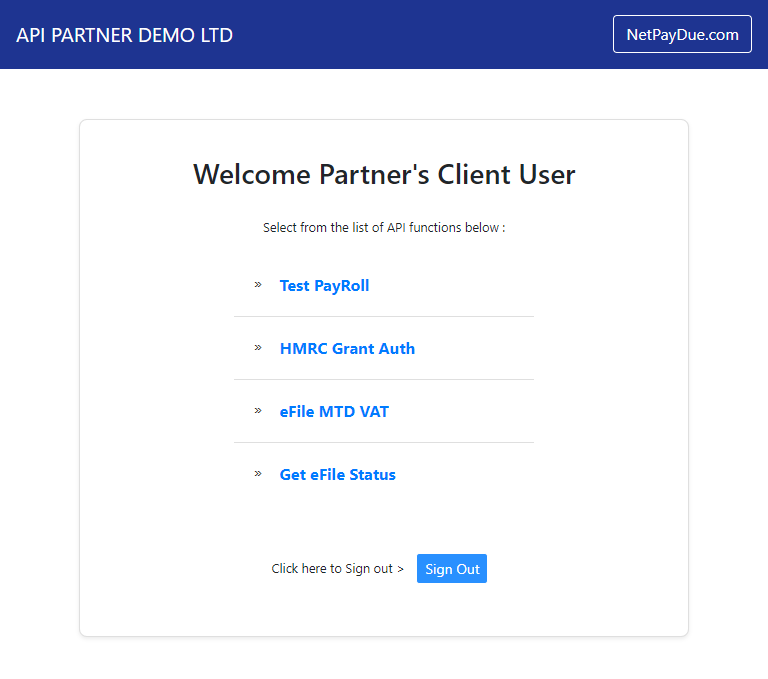Open the HMRC Grant Auth link
This screenshot has height=679, width=768.
click(347, 349)
